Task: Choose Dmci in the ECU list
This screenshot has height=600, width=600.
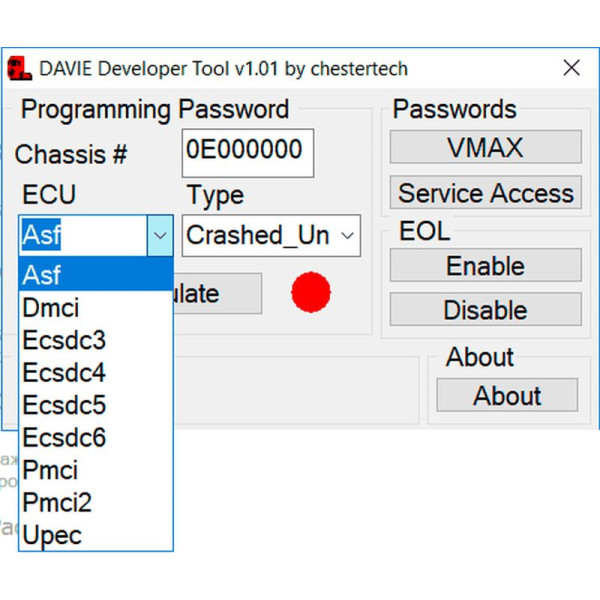Action: (x=95, y=308)
